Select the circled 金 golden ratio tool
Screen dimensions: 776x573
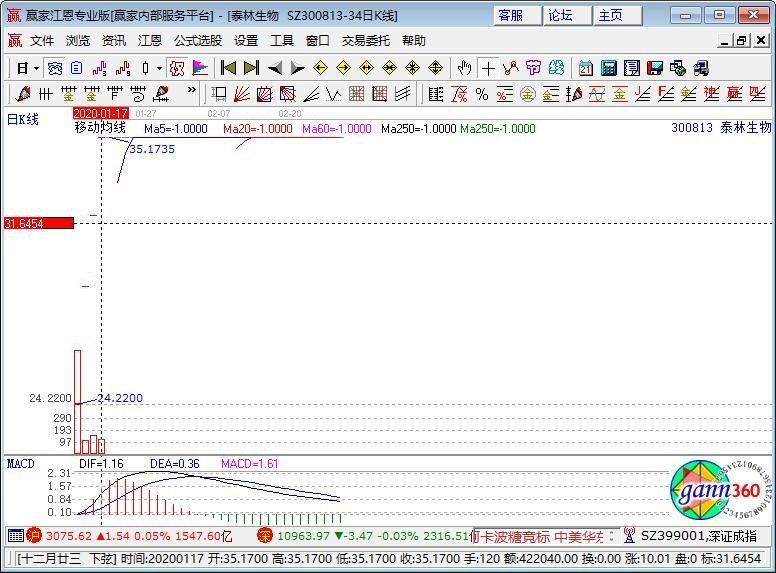pyautogui.click(x=528, y=94)
